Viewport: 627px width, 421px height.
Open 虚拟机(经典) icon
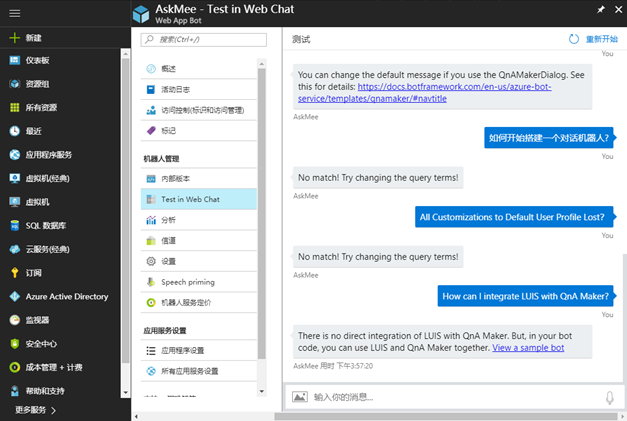(14, 178)
